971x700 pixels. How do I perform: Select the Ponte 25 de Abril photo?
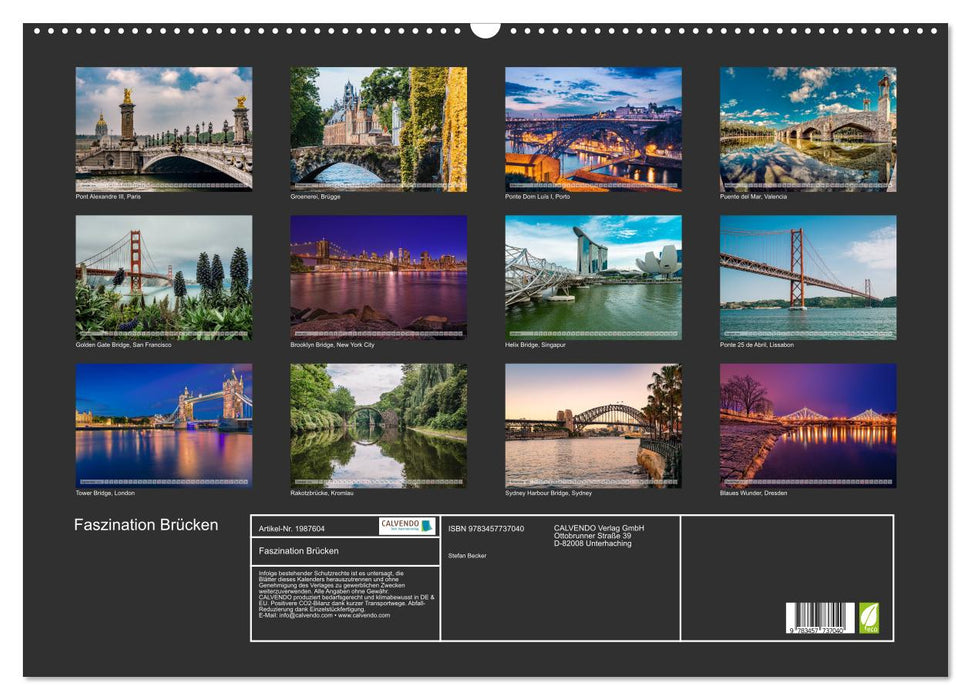click(808, 277)
